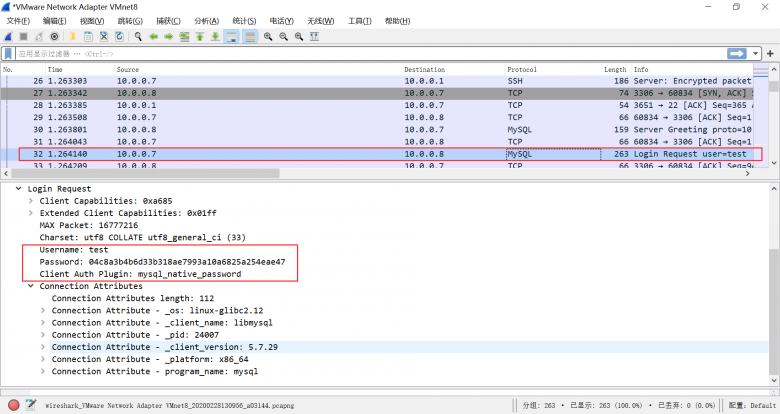Expand the _client_version: 5.7.29 attribute

click(x=43, y=347)
